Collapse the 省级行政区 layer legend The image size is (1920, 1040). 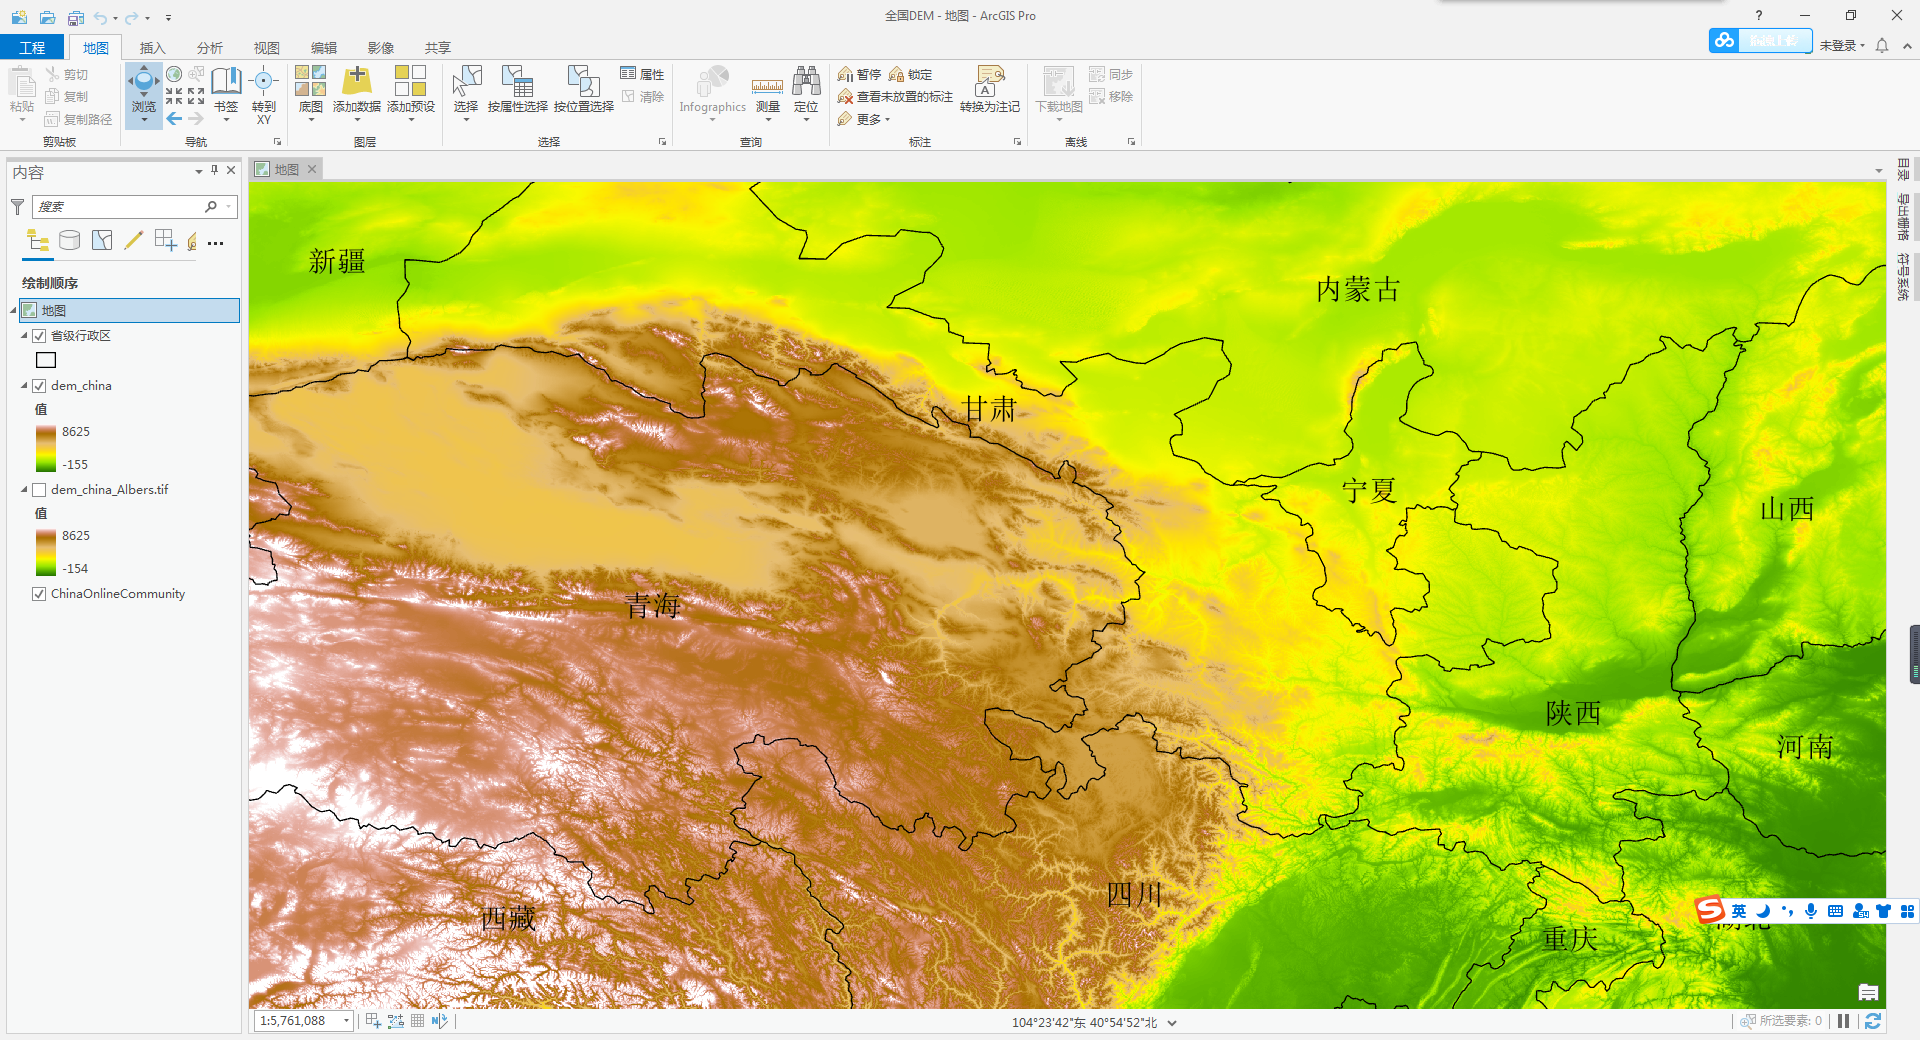pos(25,336)
